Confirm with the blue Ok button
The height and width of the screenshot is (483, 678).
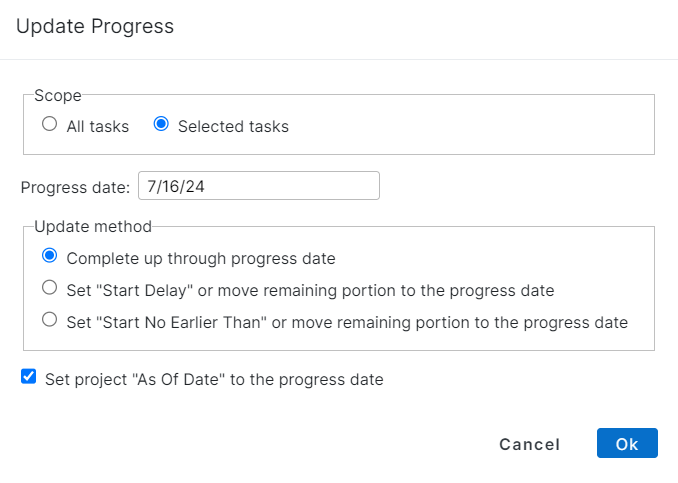click(627, 444)
